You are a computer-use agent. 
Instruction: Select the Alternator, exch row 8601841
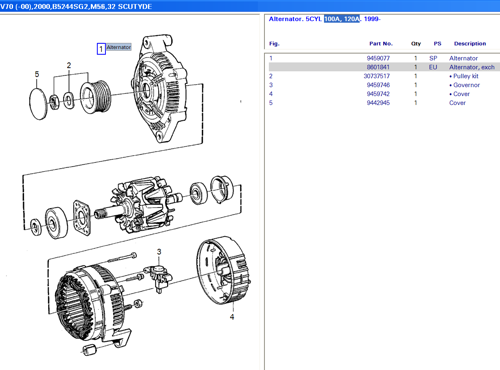pyautogui.click(x=384, y=67)
